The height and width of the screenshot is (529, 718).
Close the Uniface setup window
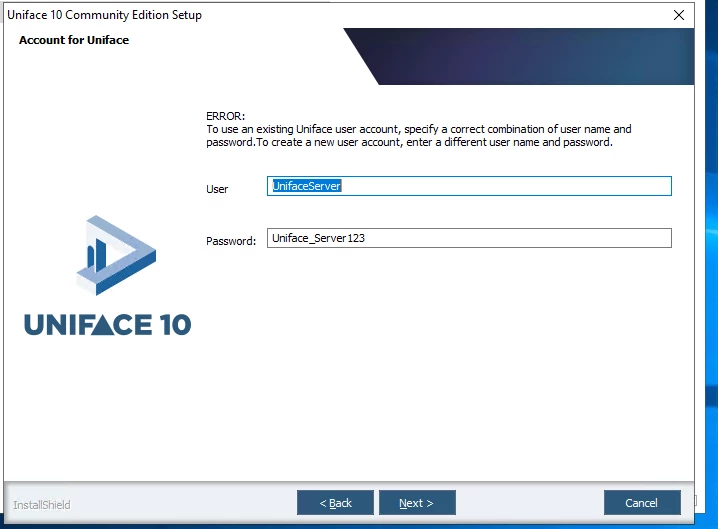click(x=679, y=15)
